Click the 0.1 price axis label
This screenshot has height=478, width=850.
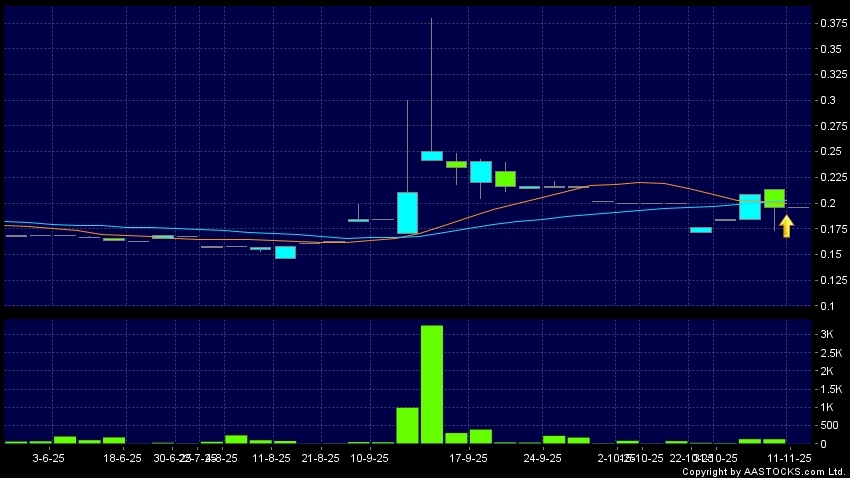[x=827, y=306]
